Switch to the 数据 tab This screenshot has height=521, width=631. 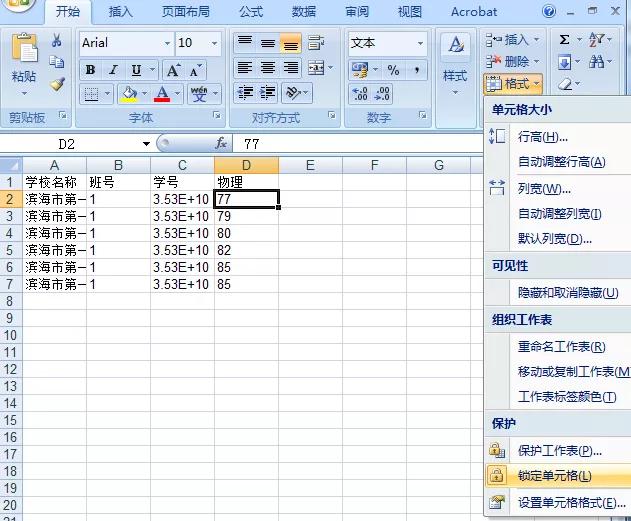pos(304,12)
